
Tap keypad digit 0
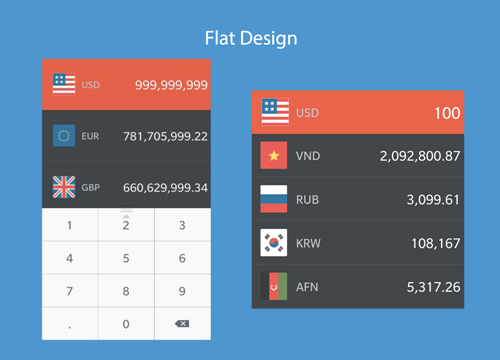pyautogui.click(x=126, y=324)
